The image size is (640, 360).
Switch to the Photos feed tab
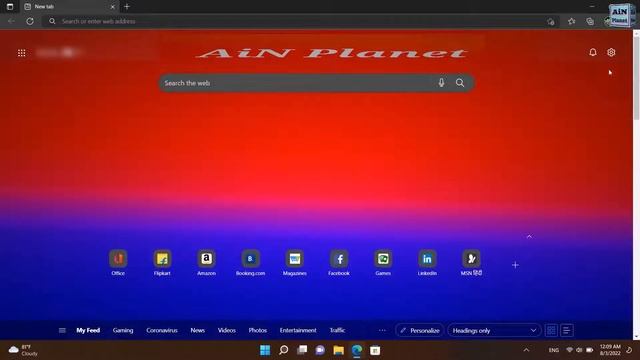click(x=258, y=330)
